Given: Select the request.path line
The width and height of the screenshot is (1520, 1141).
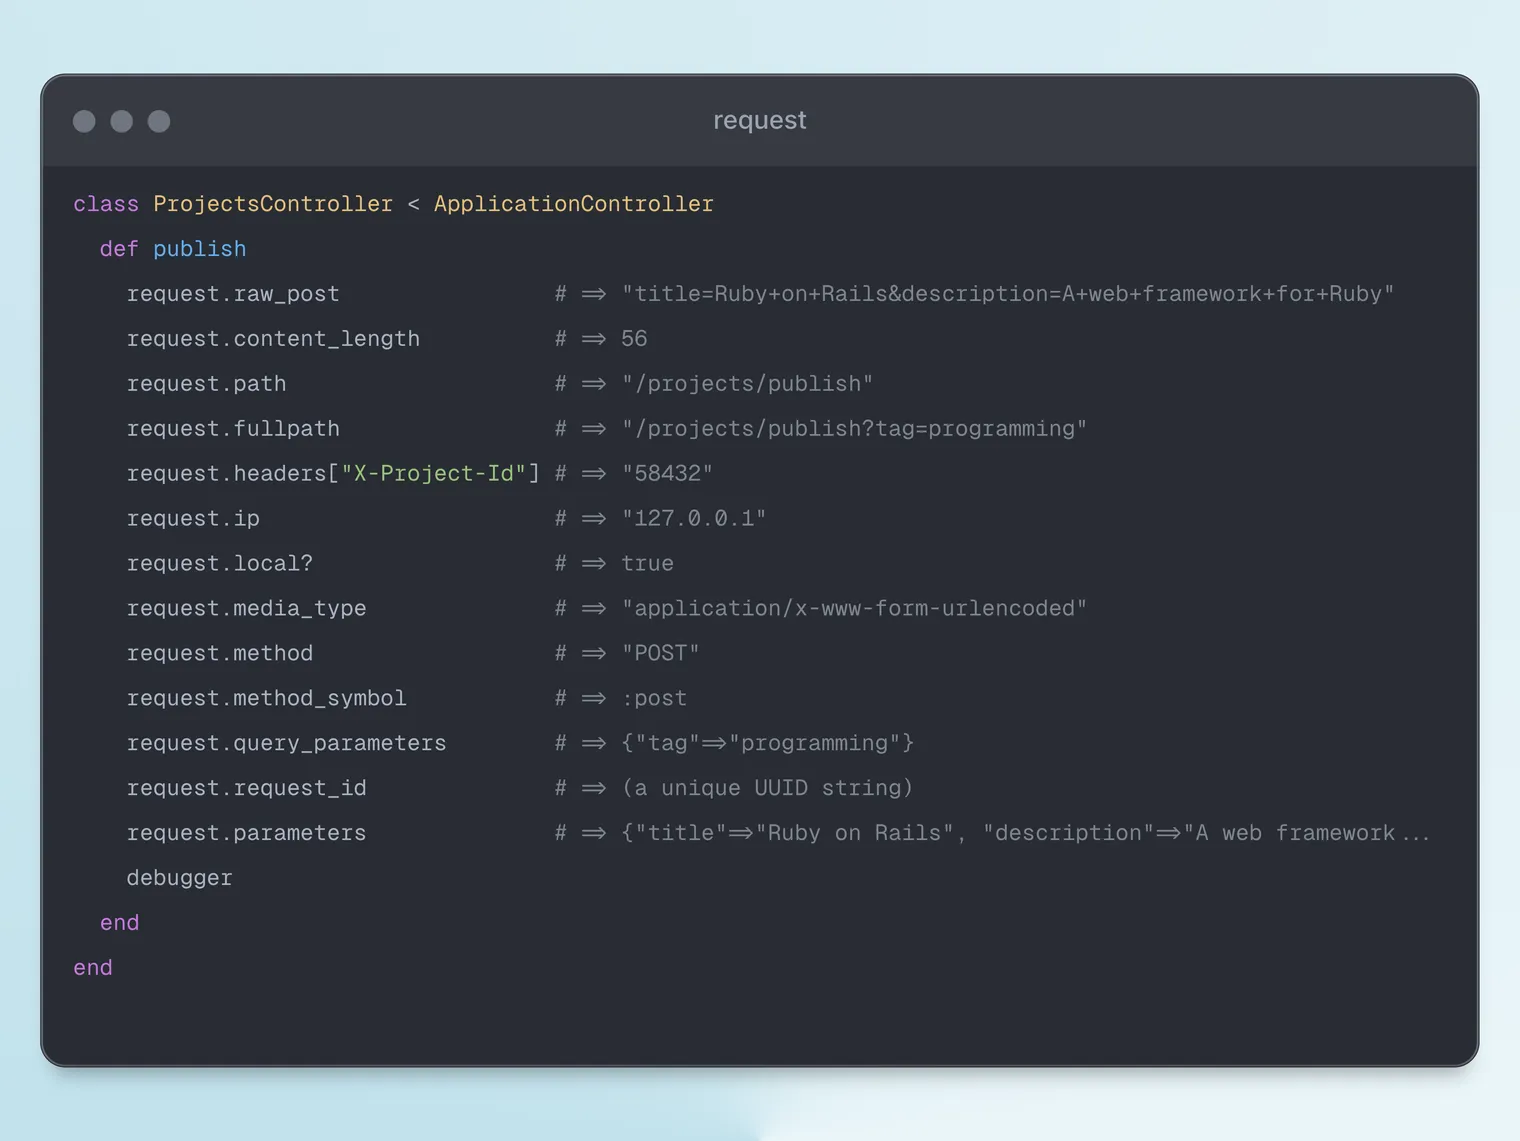Looking at the screenshot, I should [x=206, y=383].
